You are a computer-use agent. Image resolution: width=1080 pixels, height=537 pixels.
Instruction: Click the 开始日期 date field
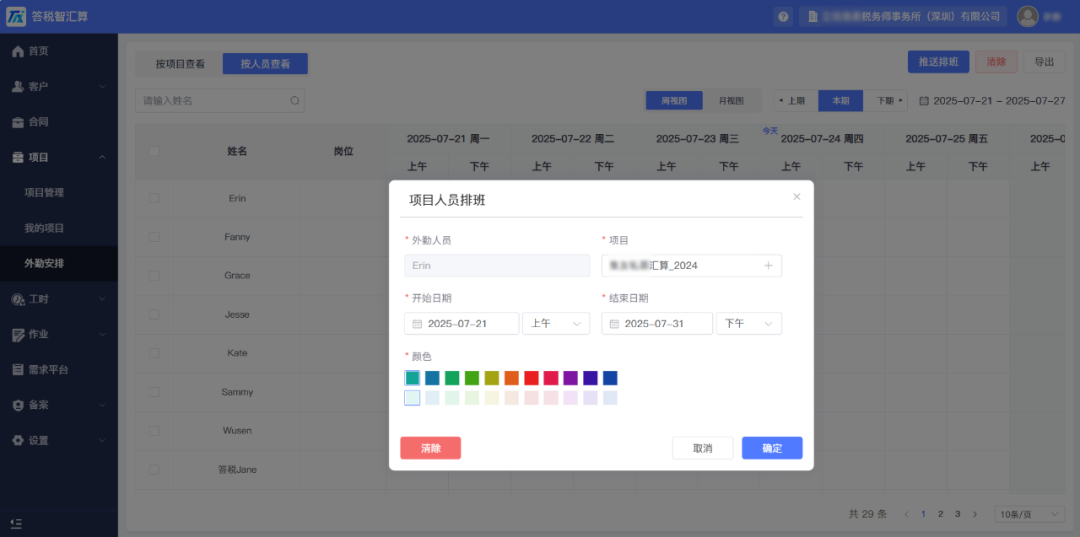pos(461,324)
